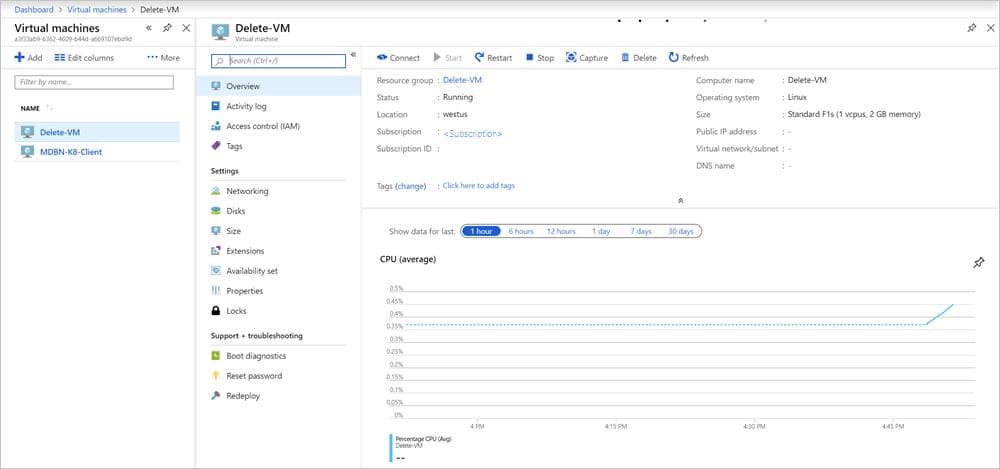Image resolution: width=1000 pixels, height=469 pixels.
Task: Open the <Subscription> link
Action: 473,134
